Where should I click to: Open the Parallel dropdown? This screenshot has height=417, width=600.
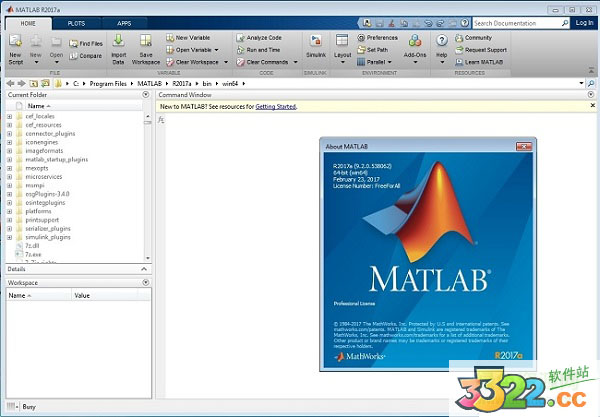pos(375,62)
